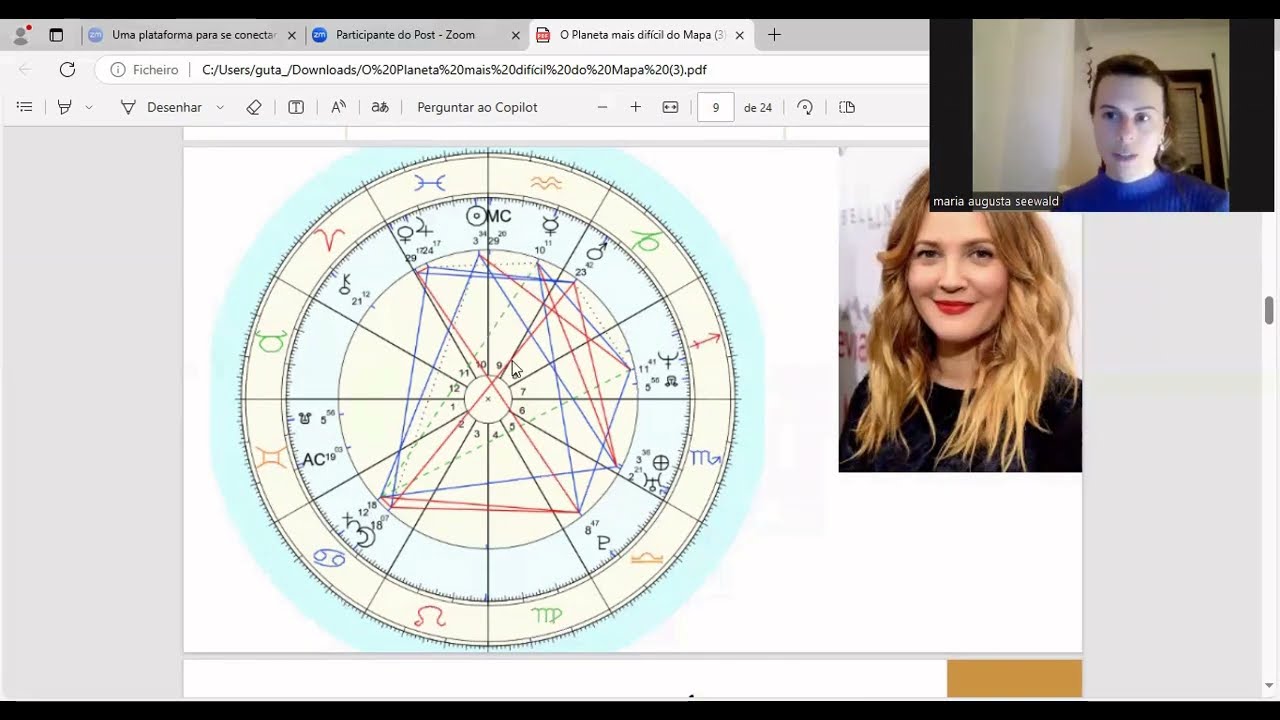Screen dimensions: 1280x720
Task: Zoom in on the PDF
Action: [x=635, y=107]
